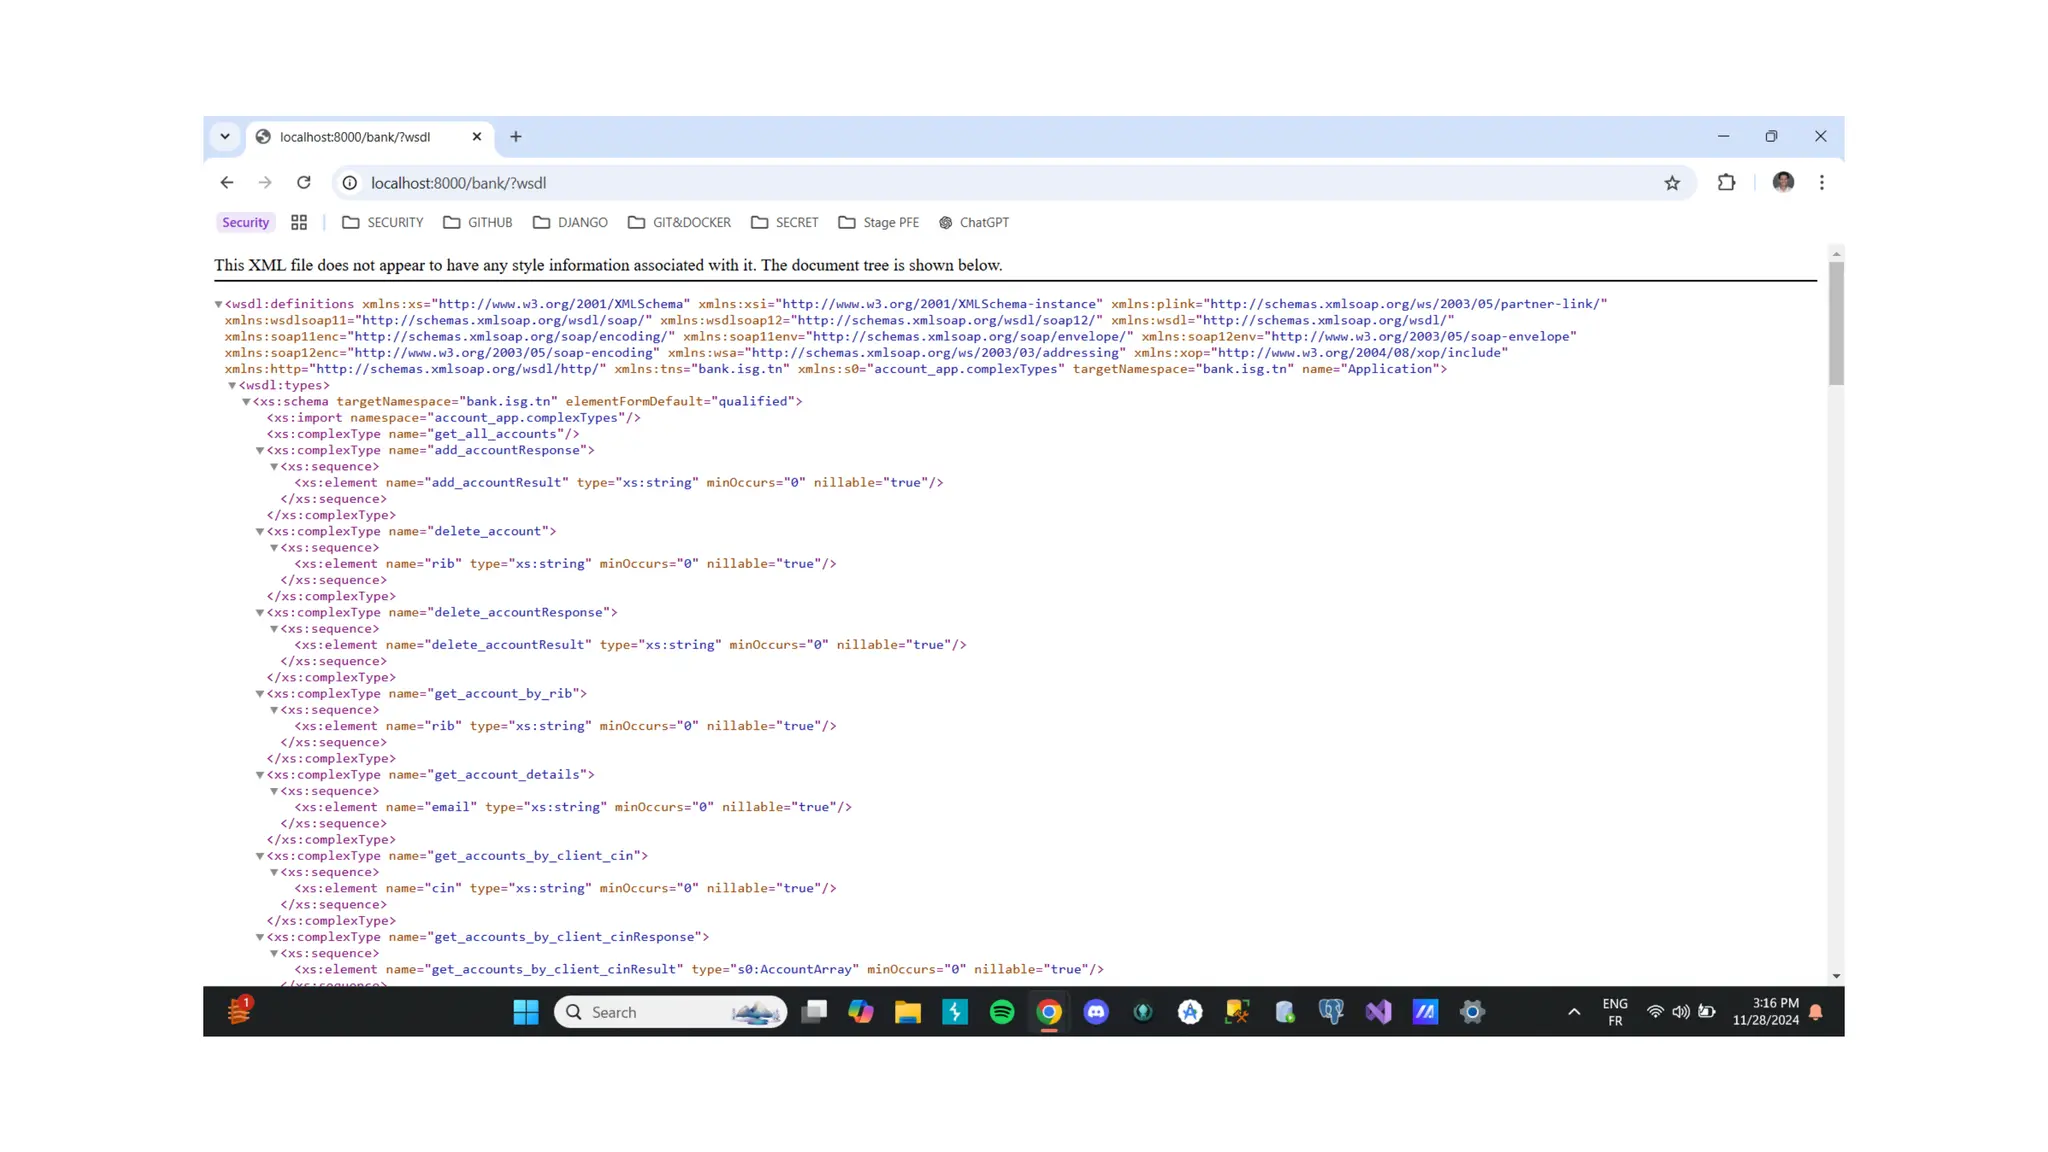
Task: Launch Spotify from the taskbar
Action: pos(1001,1012)
